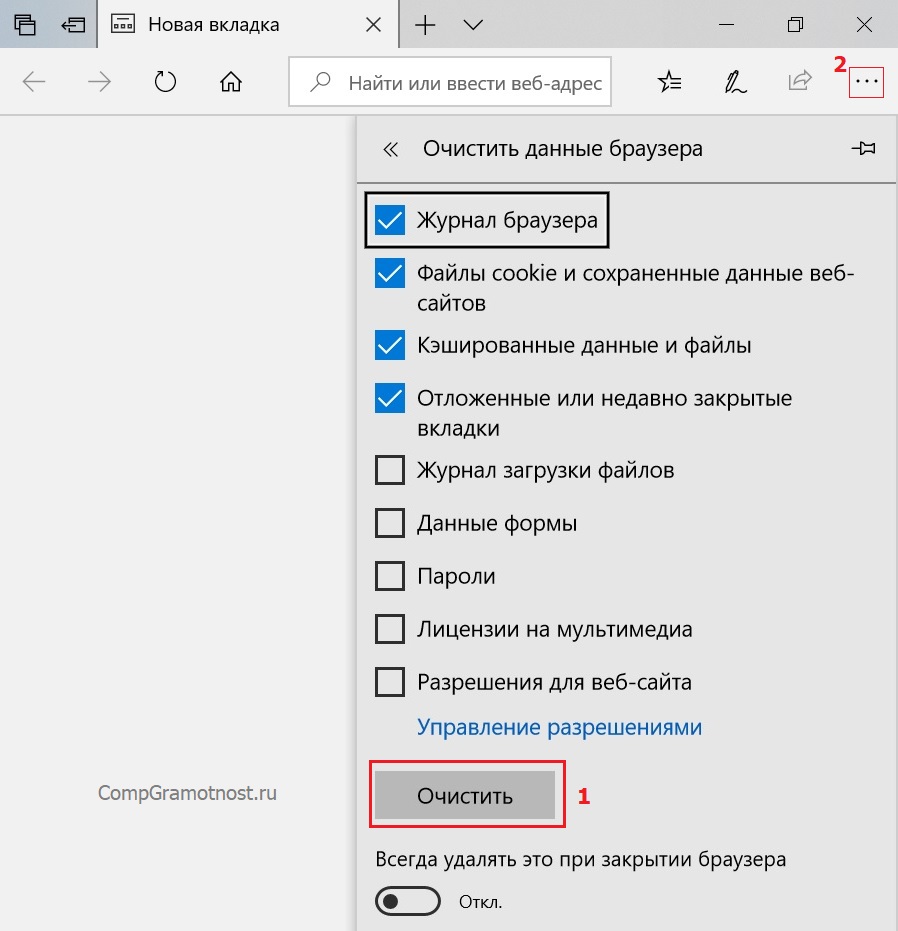This screenshot has height=931, width=898.
Task: Restore down the browser window
Action: (795, 24)
